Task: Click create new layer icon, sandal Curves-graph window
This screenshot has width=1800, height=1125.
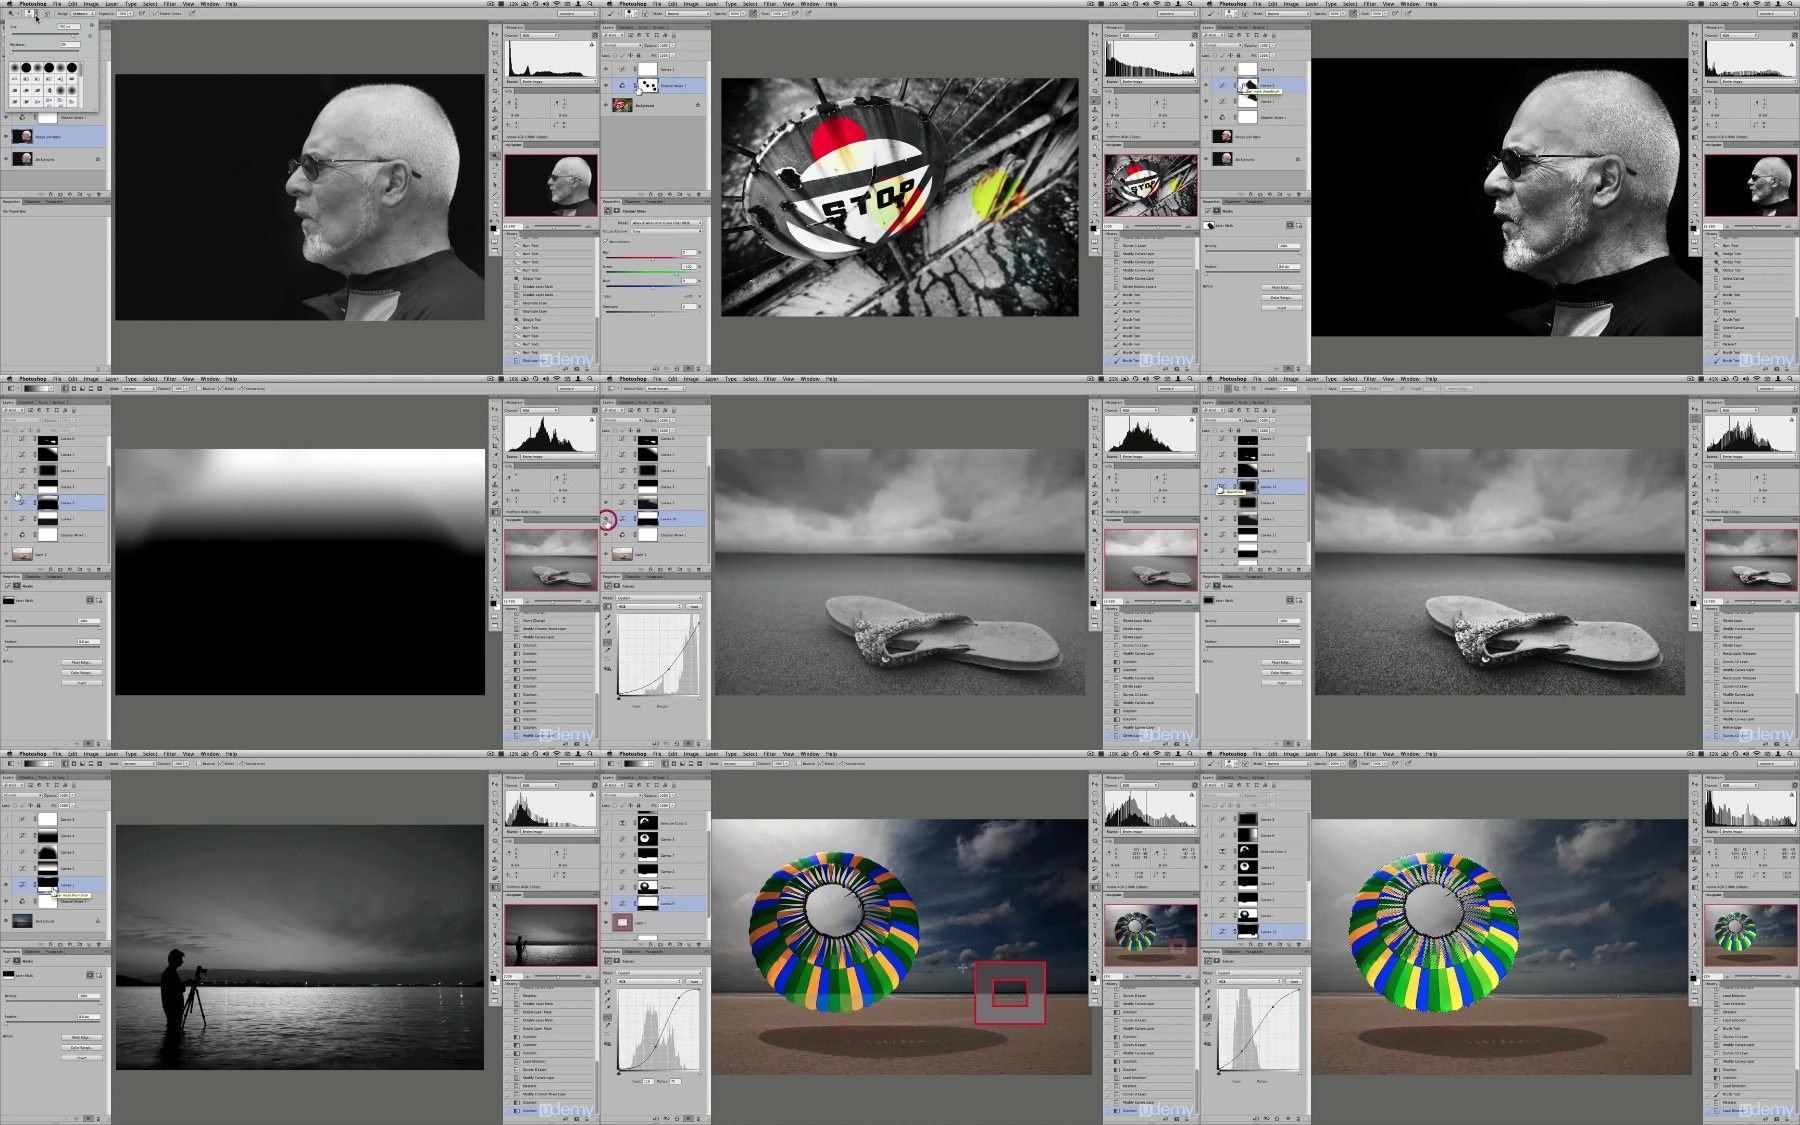Action: (689, 569)
